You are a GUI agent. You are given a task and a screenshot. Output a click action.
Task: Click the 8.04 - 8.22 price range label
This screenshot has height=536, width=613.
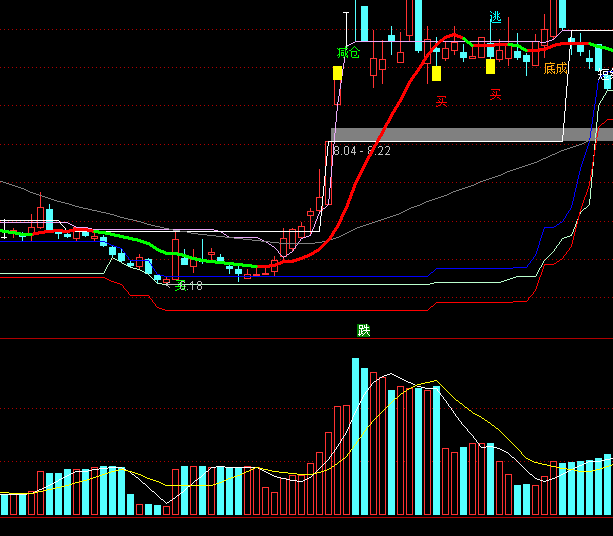point(362,150)
